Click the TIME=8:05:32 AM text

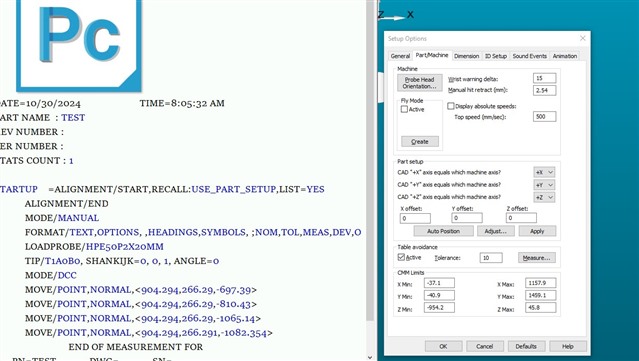[182, 103]
